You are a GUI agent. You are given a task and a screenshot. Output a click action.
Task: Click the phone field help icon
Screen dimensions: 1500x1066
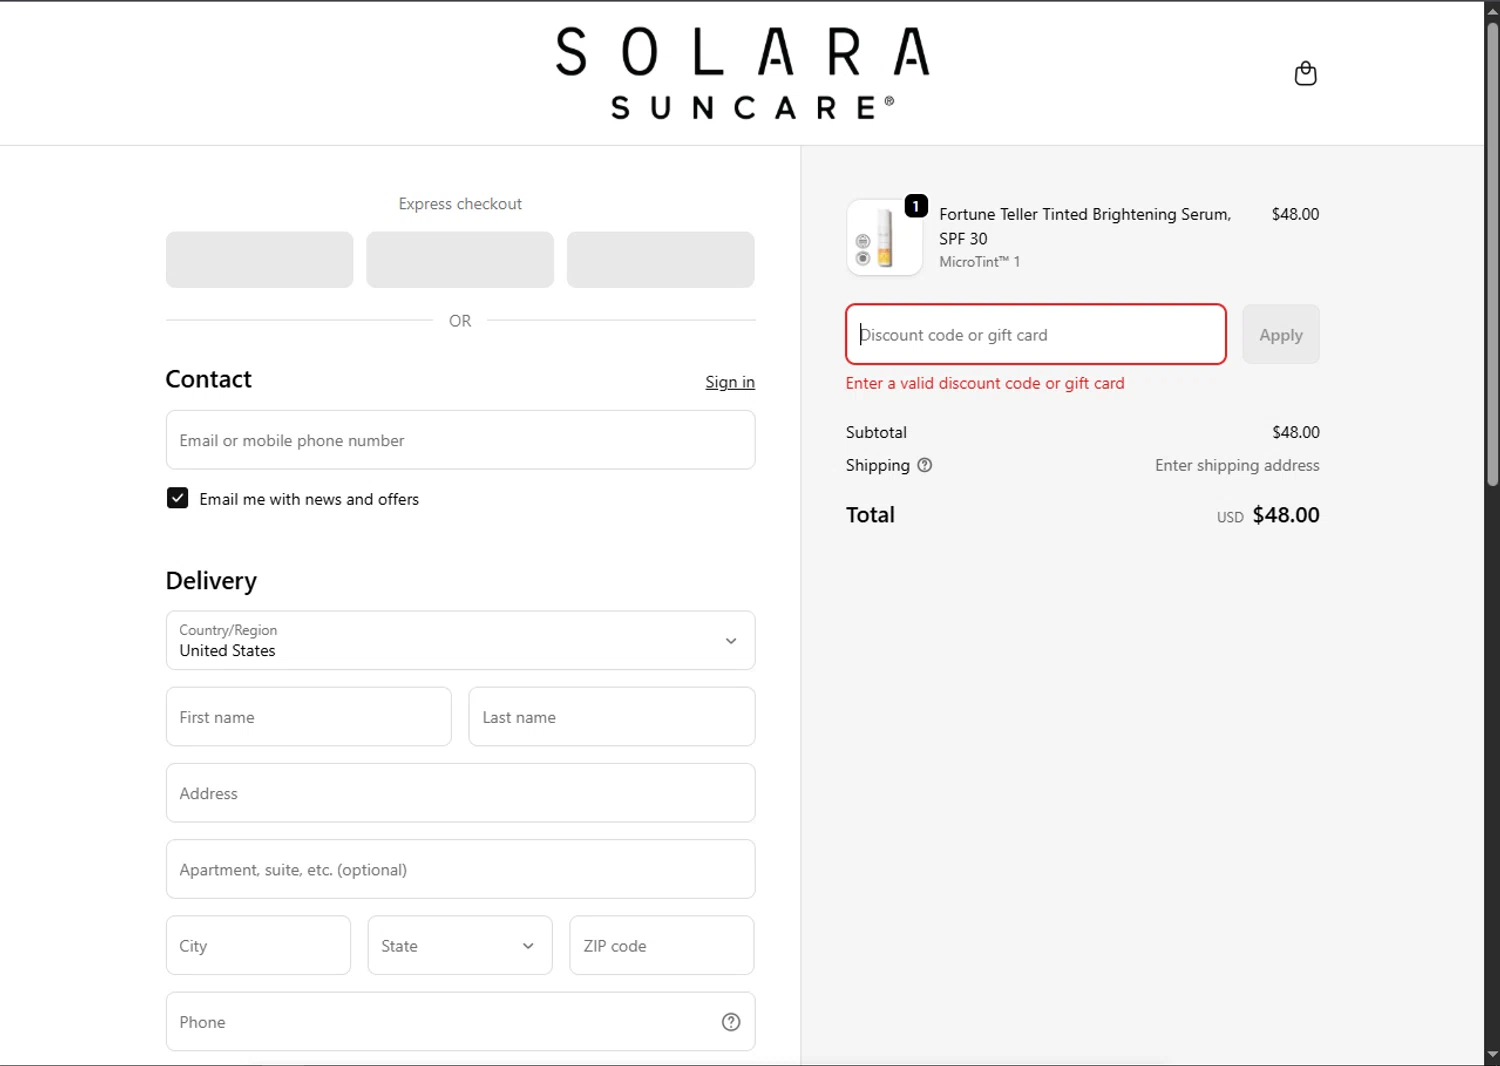click(731, 1022)
